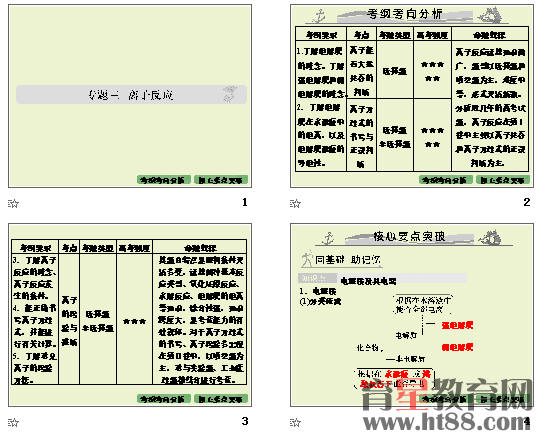Click the gray title banner on slide 1
Screen dimensions: 548x434
point(131,94)
